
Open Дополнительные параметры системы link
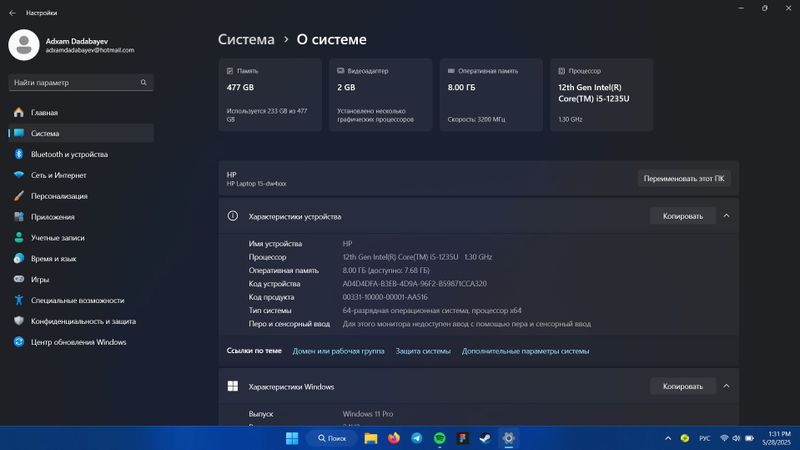(526, 351)
